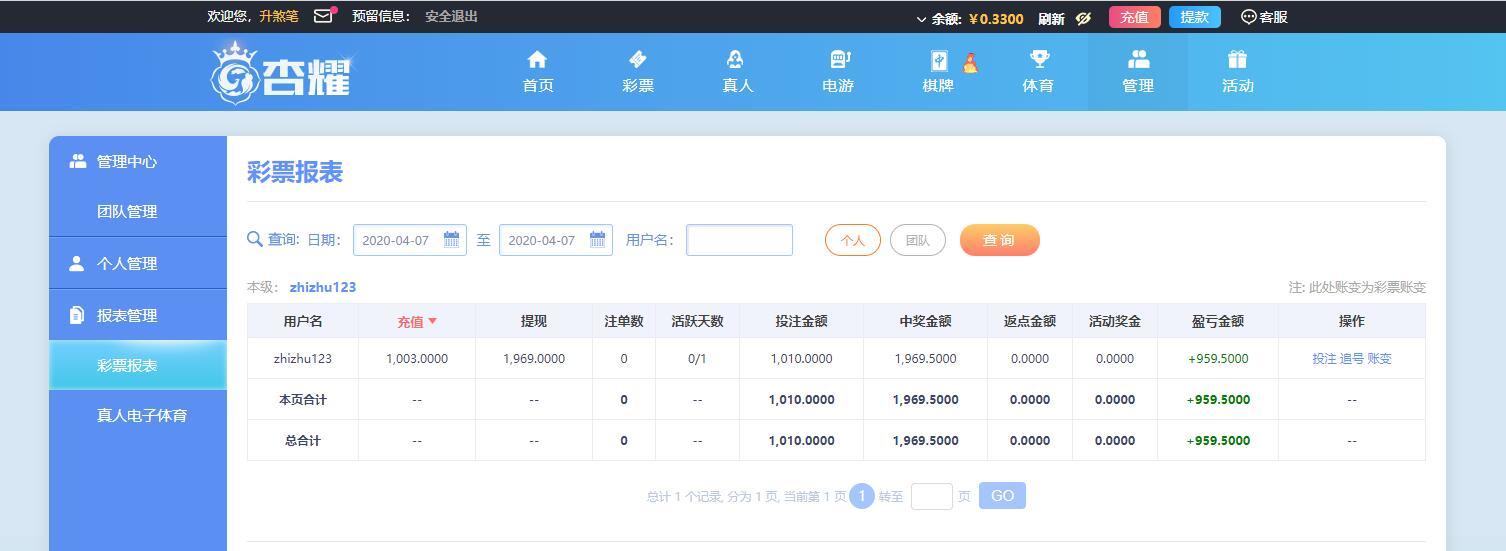The width and height of the screenshot is (1506, 551).
Task: Click the 充值 recharge button
Action: pos(1134,17)
